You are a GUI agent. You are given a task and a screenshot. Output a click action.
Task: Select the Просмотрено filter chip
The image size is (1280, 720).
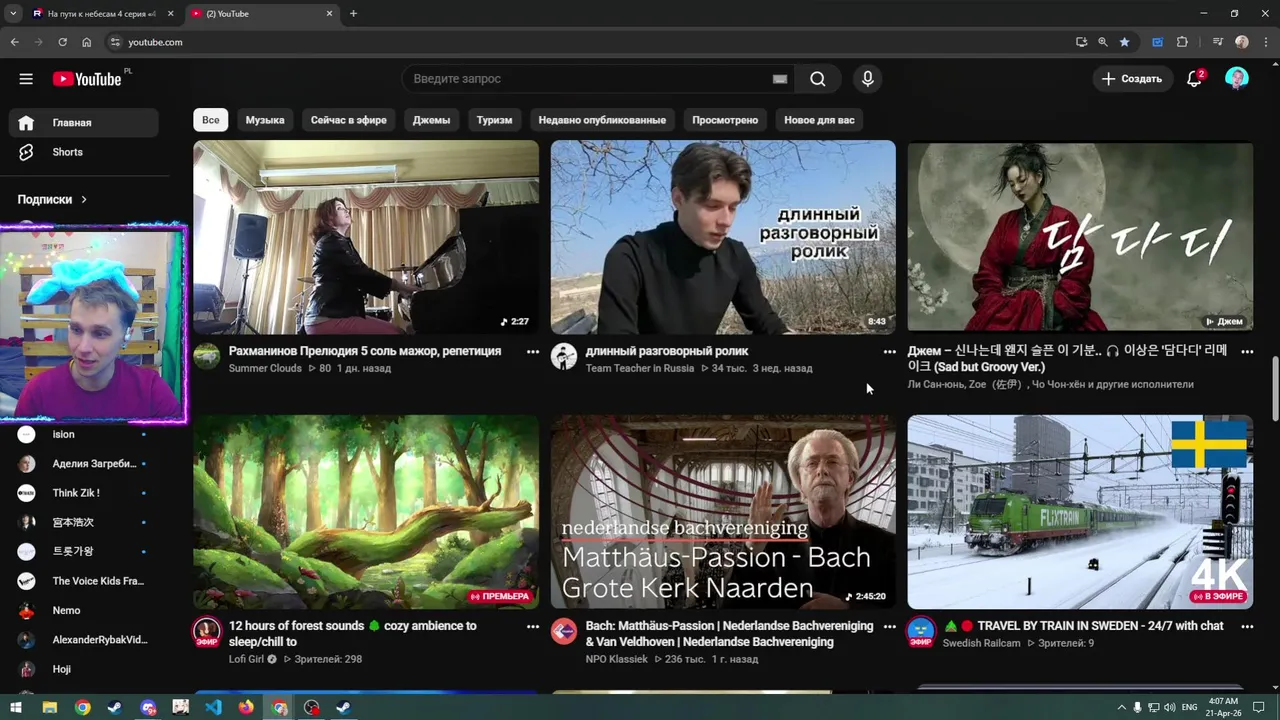(725, 120)
